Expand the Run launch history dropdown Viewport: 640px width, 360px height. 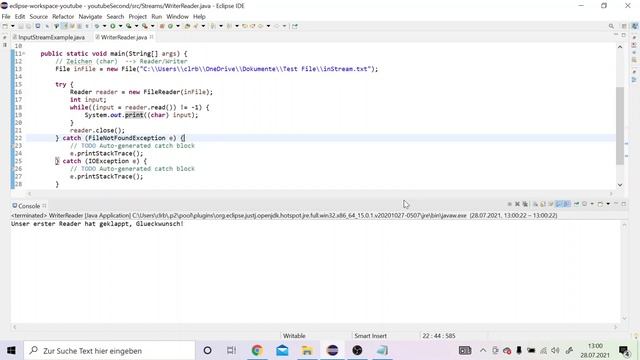pos(120,26)
